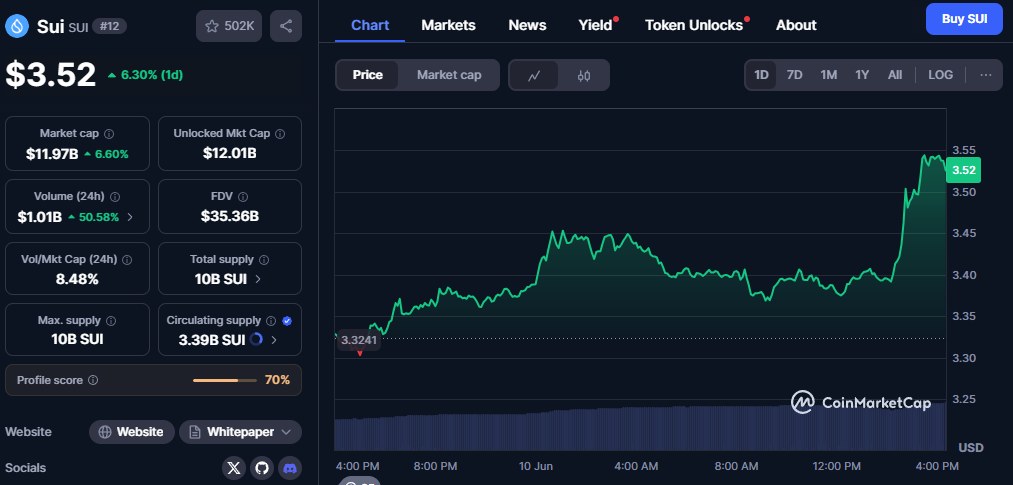Set chart range to 1M
The width and height of the screenshot is (1013, 485).
tap(829, 75)
